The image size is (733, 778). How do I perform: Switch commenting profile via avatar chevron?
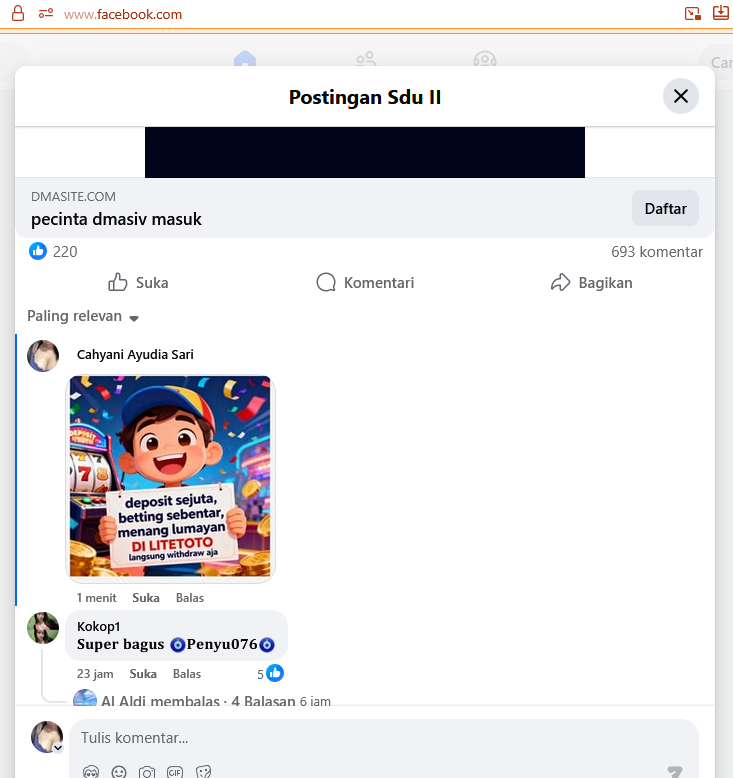pos(58,748)
